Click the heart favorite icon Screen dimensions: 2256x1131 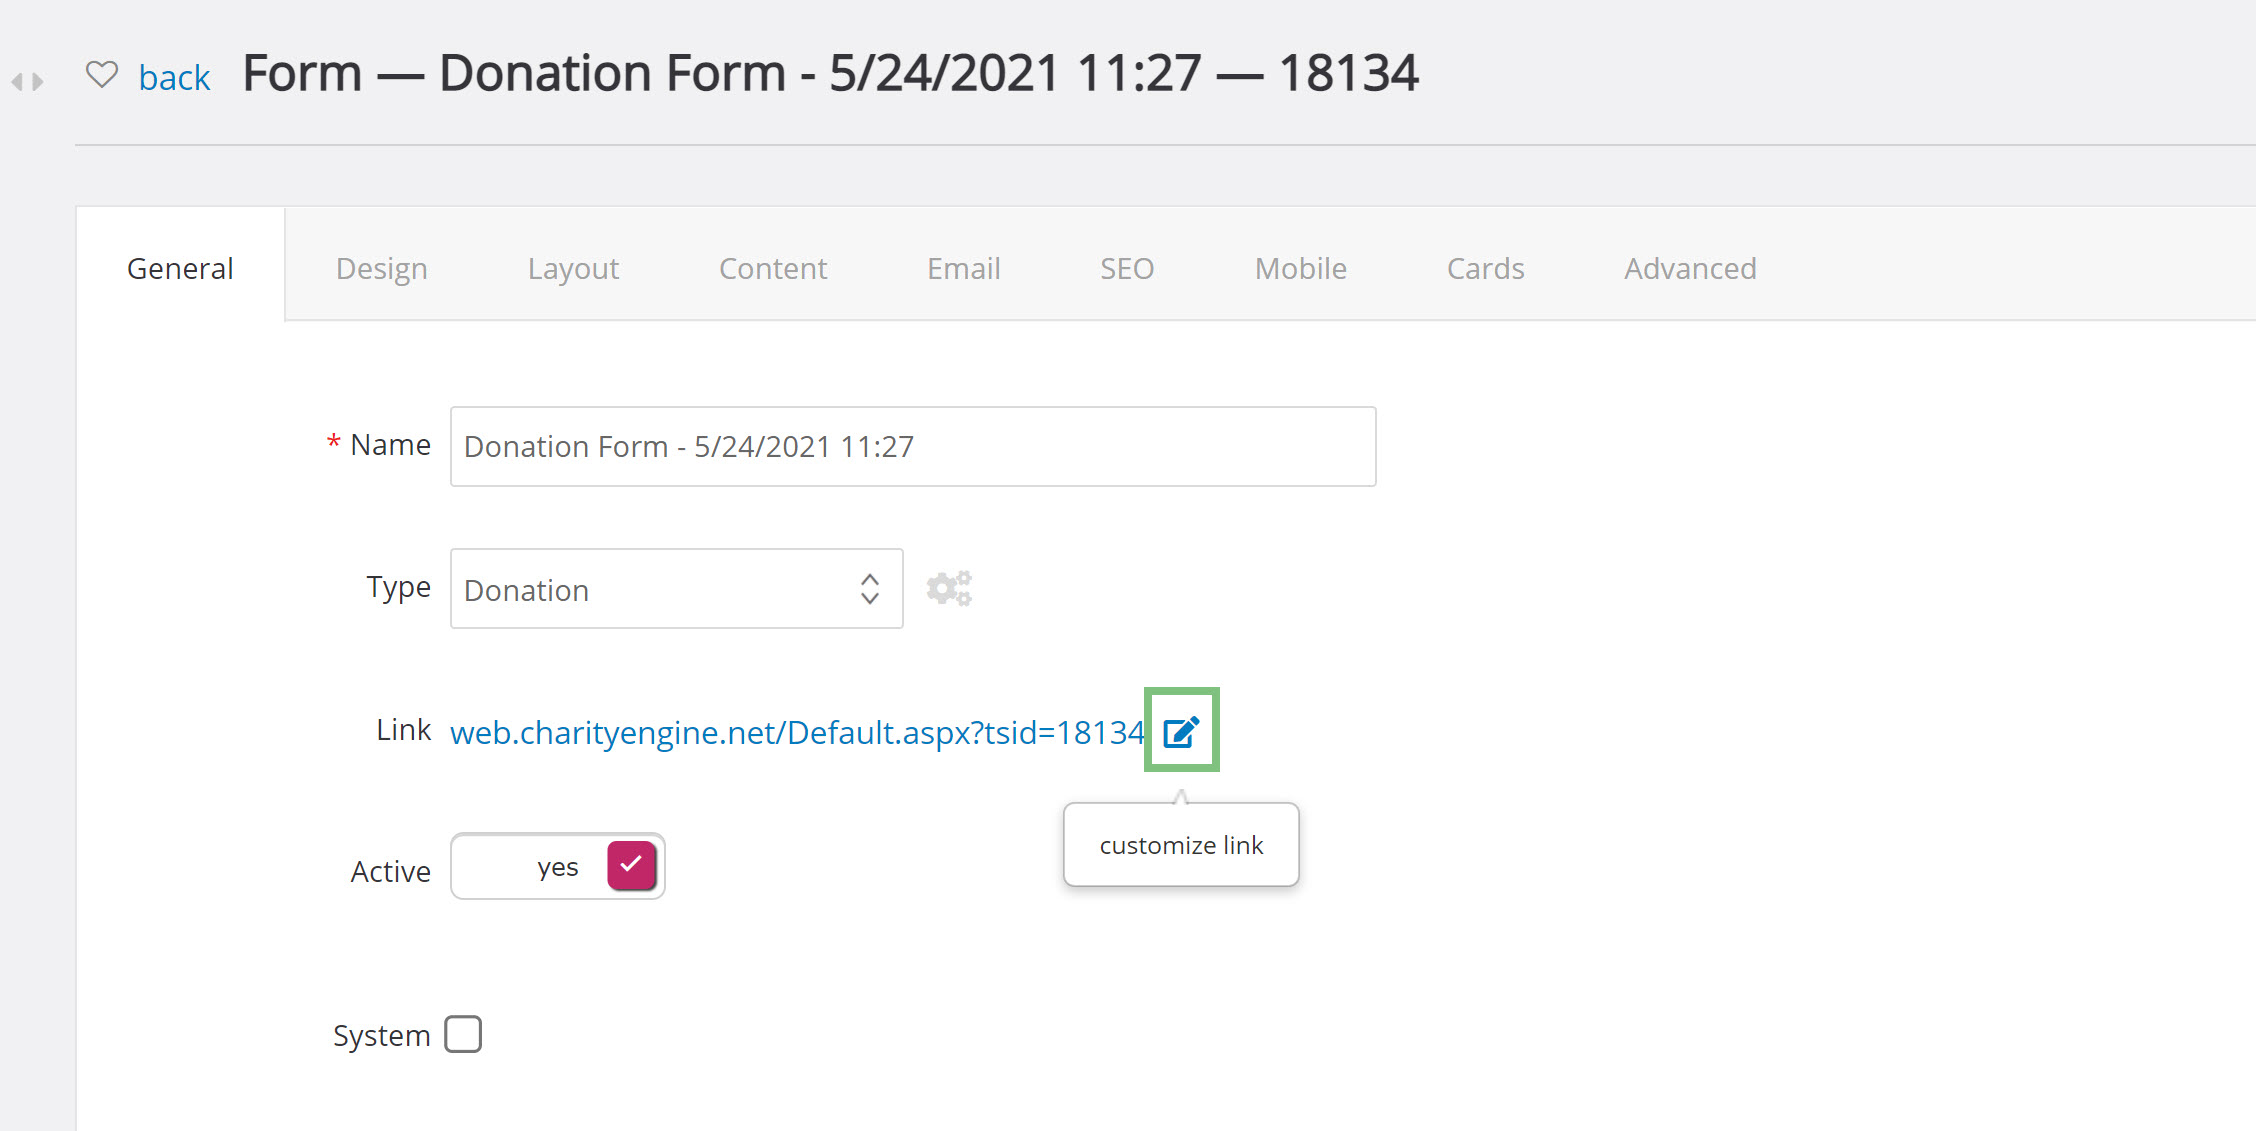click(x=102, y=74)
